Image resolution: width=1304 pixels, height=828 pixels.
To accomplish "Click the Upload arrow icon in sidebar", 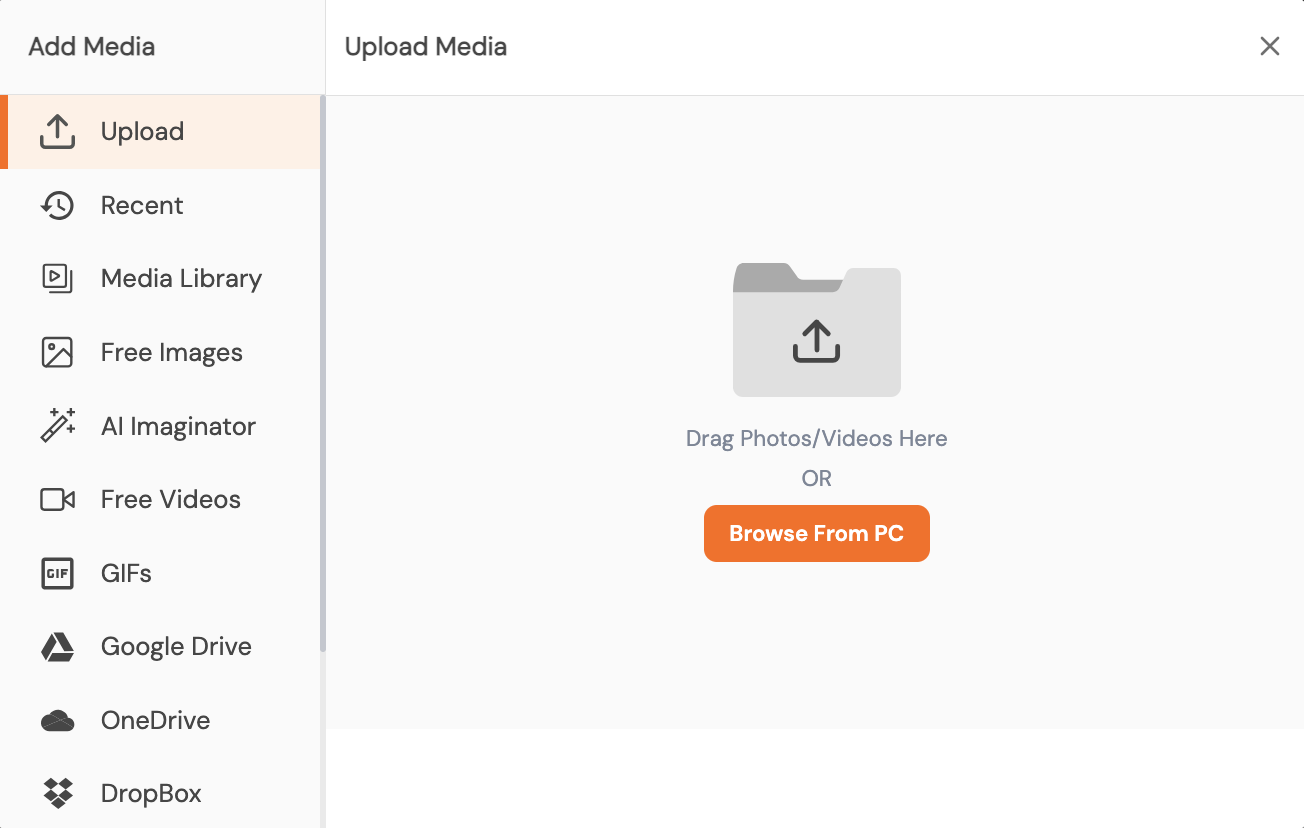I will tap(57, 132).
